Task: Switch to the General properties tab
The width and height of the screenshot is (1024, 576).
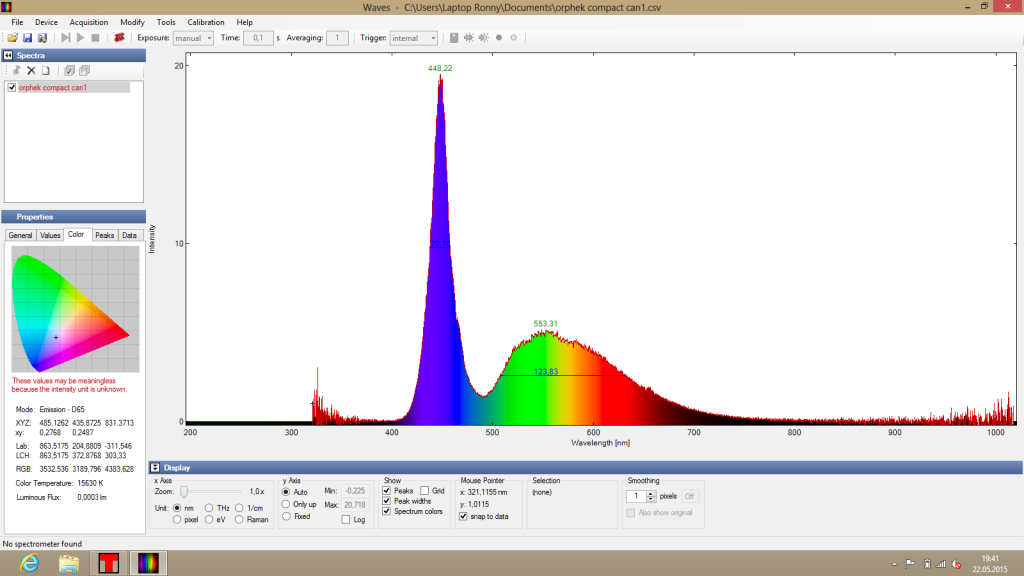Action: pyautogui.click(x=20, y=235)
